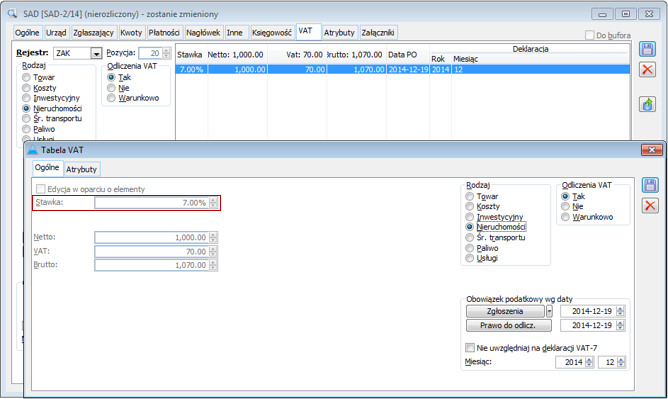Open Atrybuty tab in Tabela VAT
Image resolution: width=668 pixels, height=399 pixels.
tap(81, 169)
